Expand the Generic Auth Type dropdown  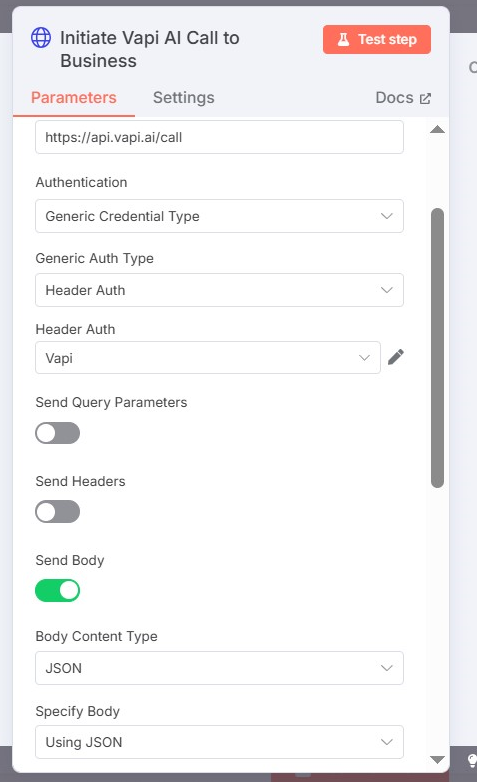pyautogui.click(x=219, y=290)
